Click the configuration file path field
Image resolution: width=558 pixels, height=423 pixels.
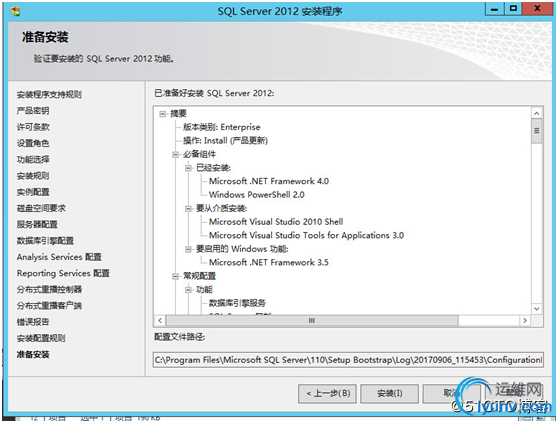[348, 360]
